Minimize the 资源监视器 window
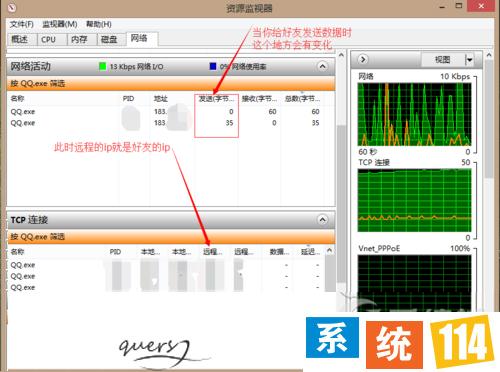 tap(442, 7)
